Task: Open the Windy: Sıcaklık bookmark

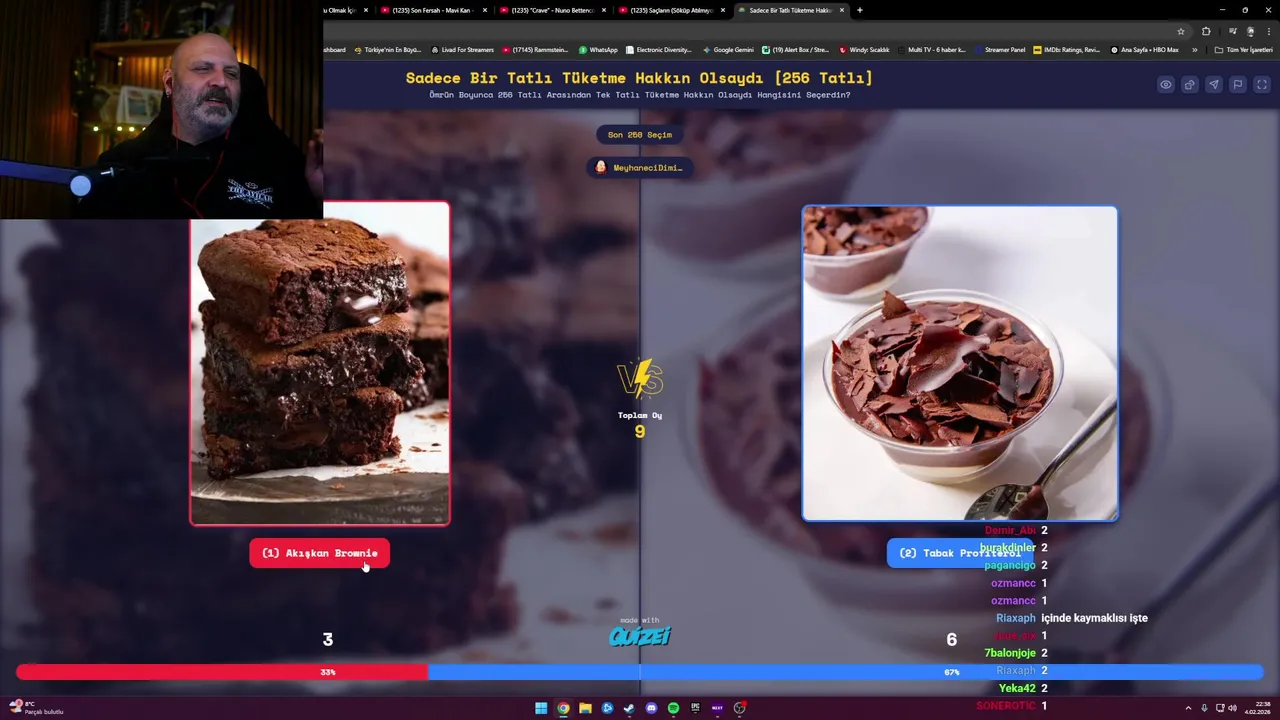Action: [865, 50]
